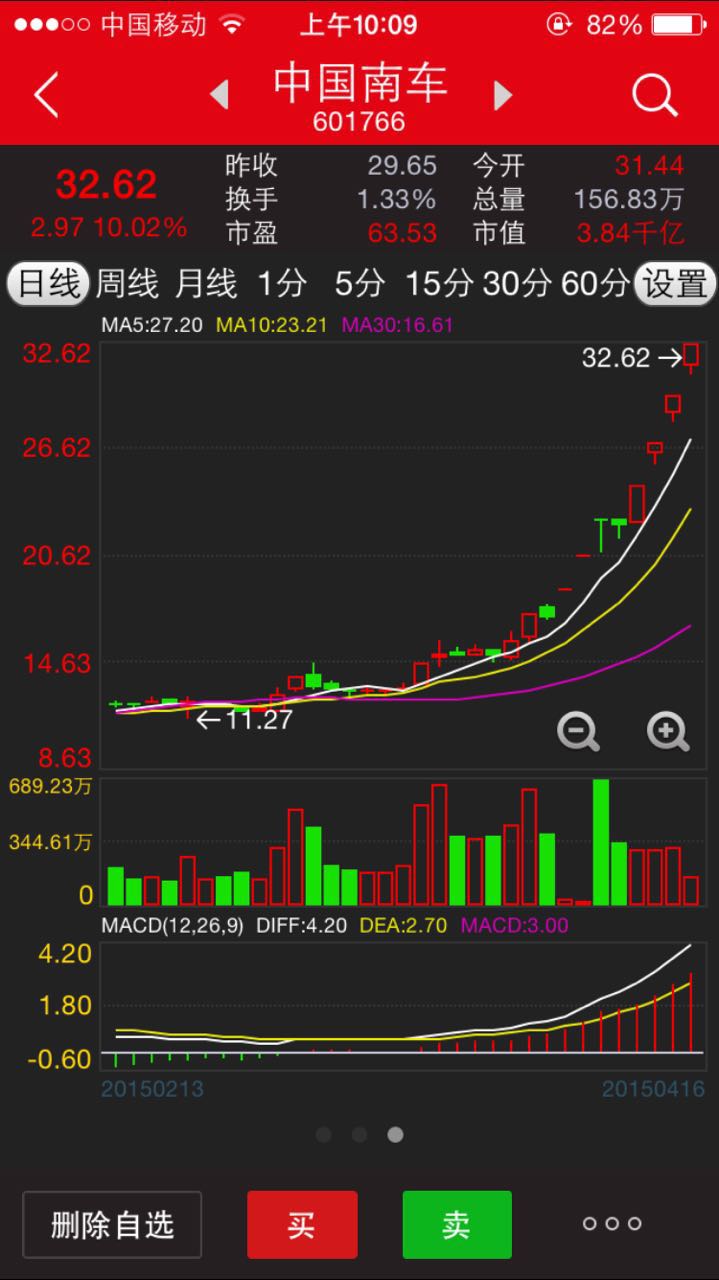Image resolution: width=719 pixels, height=1280 pixels.
Task: Tap the MA10:23.21 indicator label
Action: (x=272, y=325)
